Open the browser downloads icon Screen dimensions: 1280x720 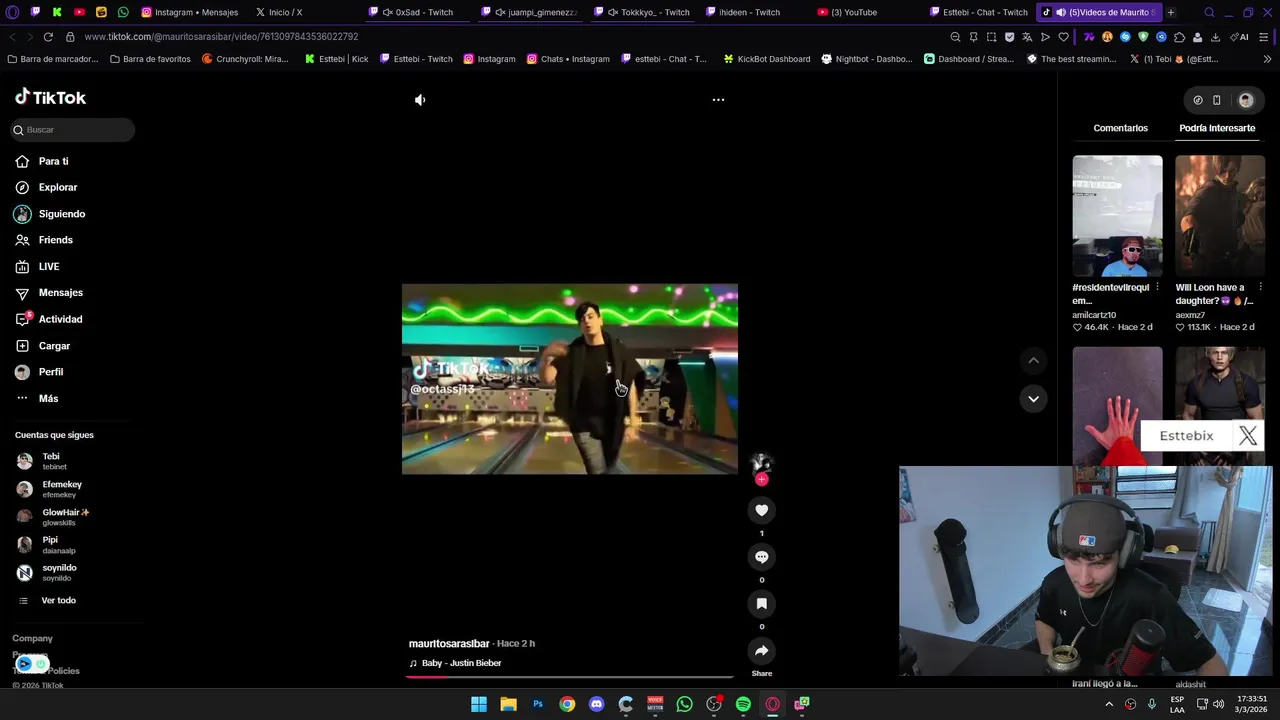coord(1215,37)
